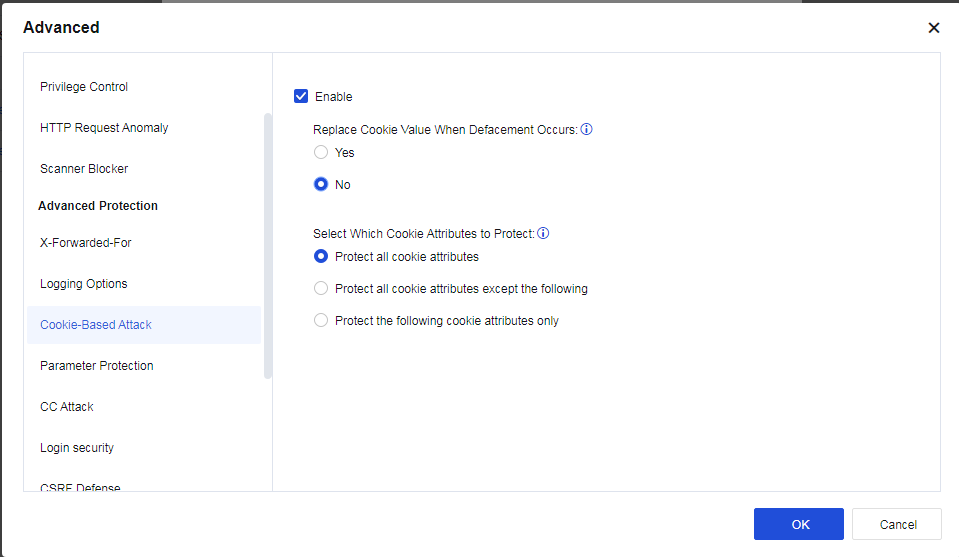The height and width of the screenshot is (557, 959).
Task: Click info icon beside Replace Cookie Value label
Action: (587, 130)
